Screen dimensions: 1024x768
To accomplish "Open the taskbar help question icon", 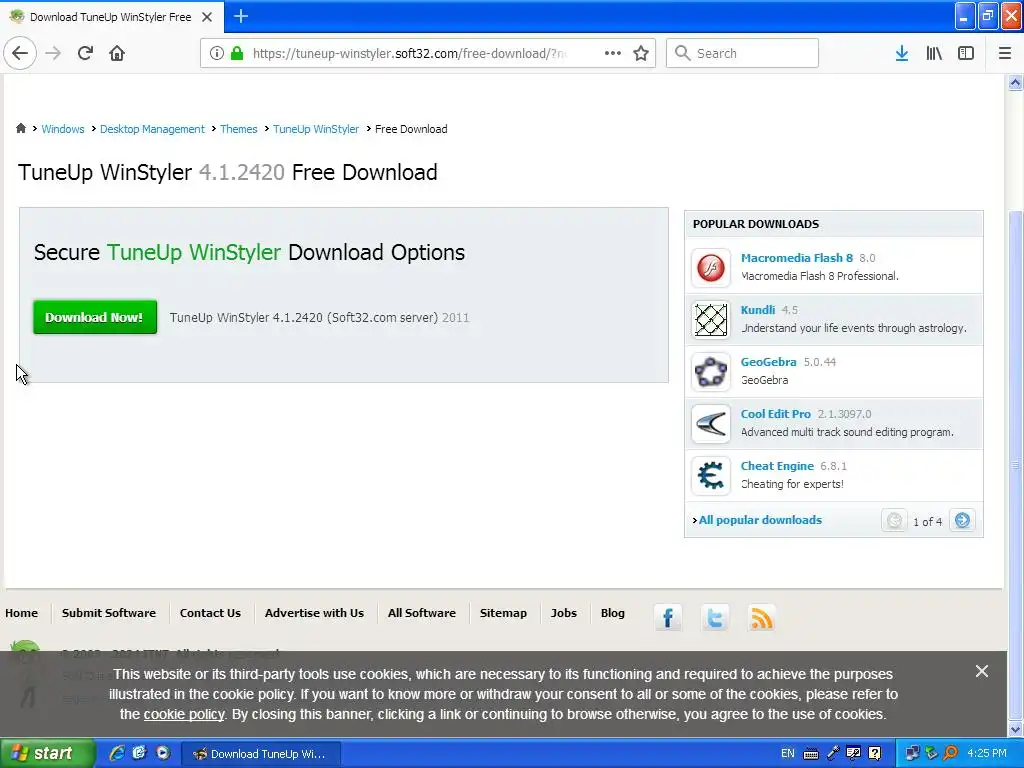I will 875,753.
